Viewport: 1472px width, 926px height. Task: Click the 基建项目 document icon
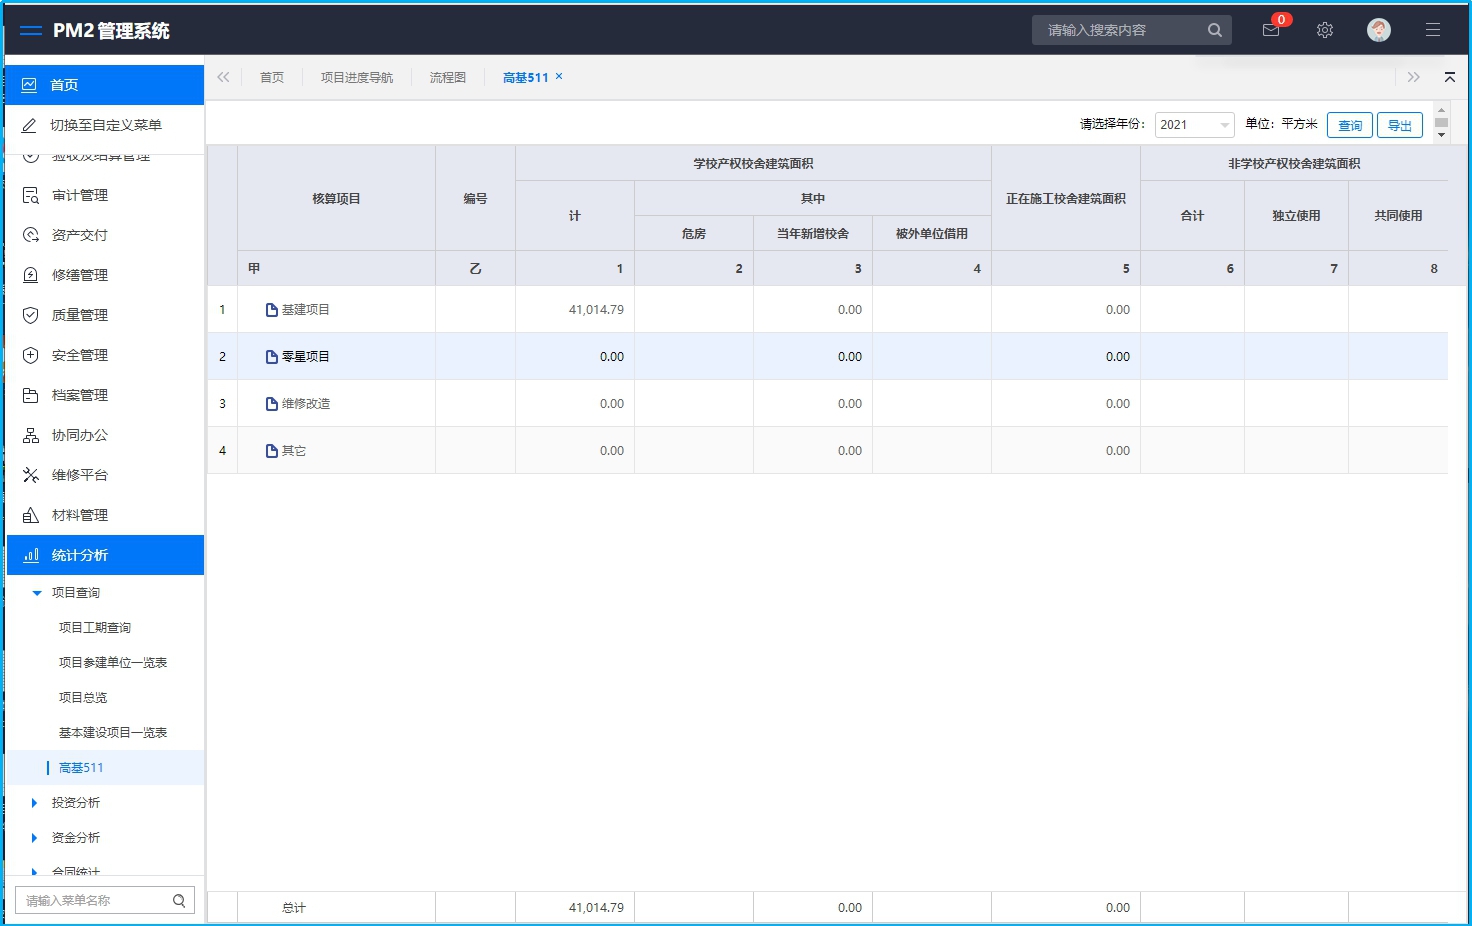(x=271, y=310)
